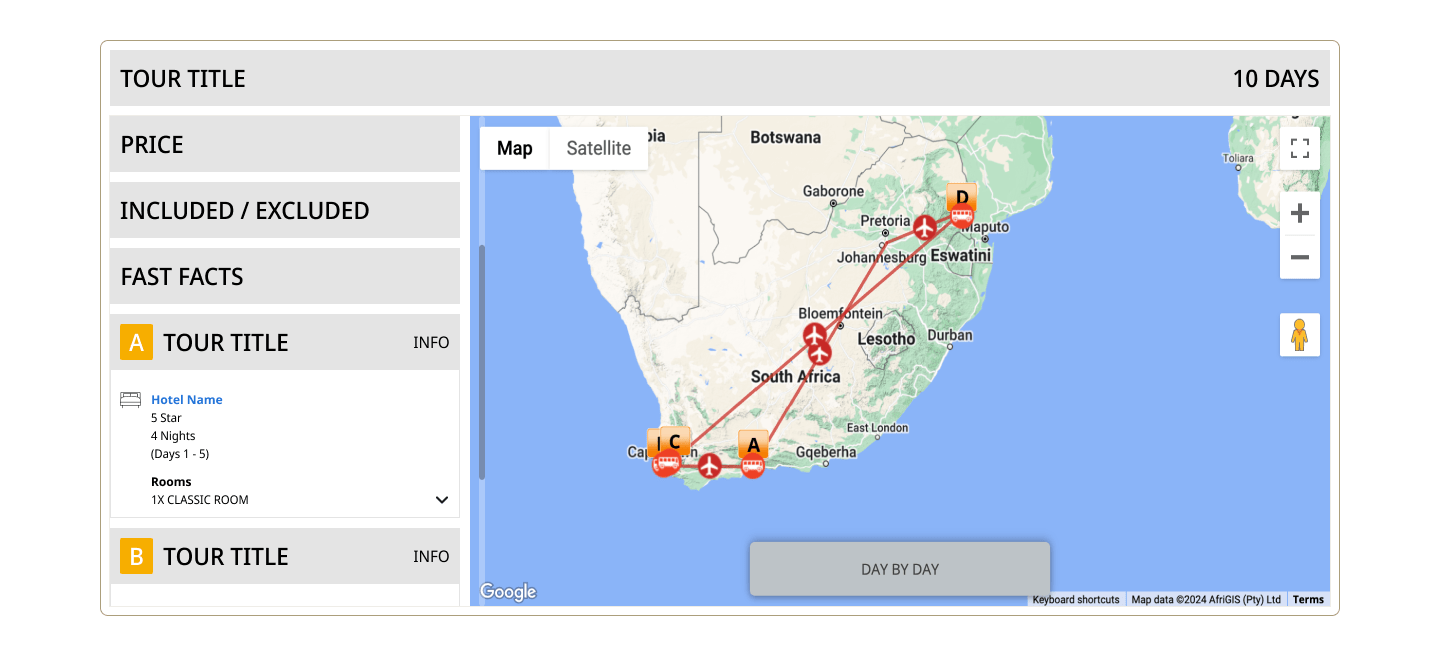
Task: Expand the FAST FACTS section
Action: tap(285, 276)
